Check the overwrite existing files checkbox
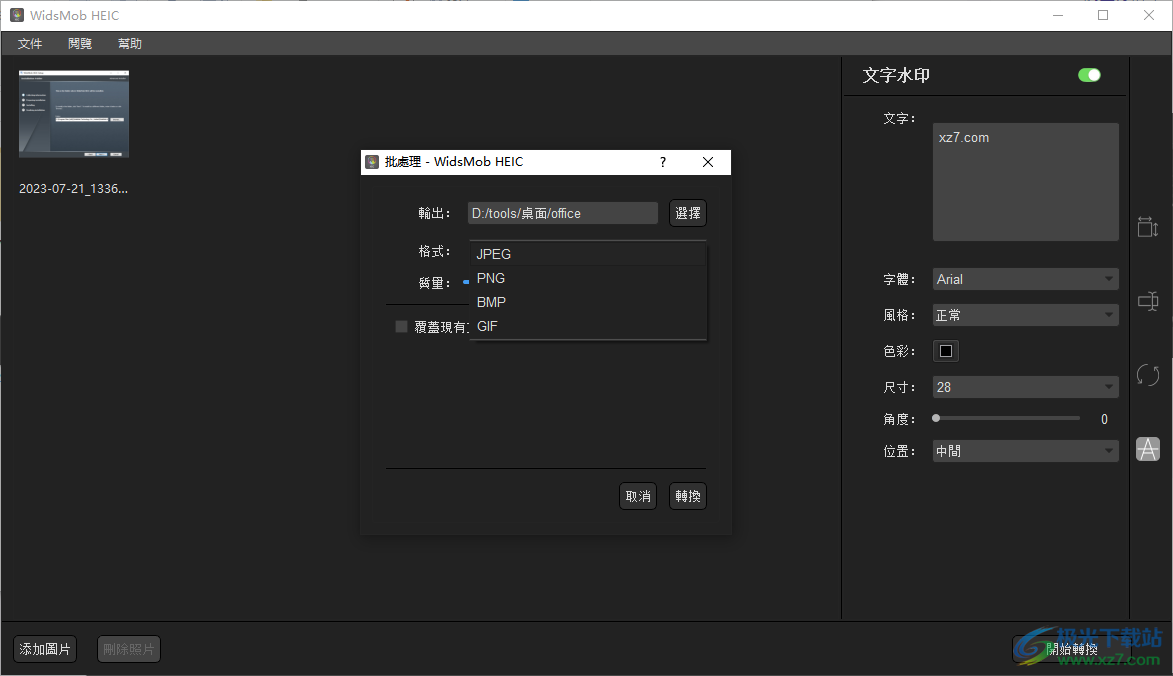Image resolution: width=1173 pixels, height=676 pixels. pos(402,327)
